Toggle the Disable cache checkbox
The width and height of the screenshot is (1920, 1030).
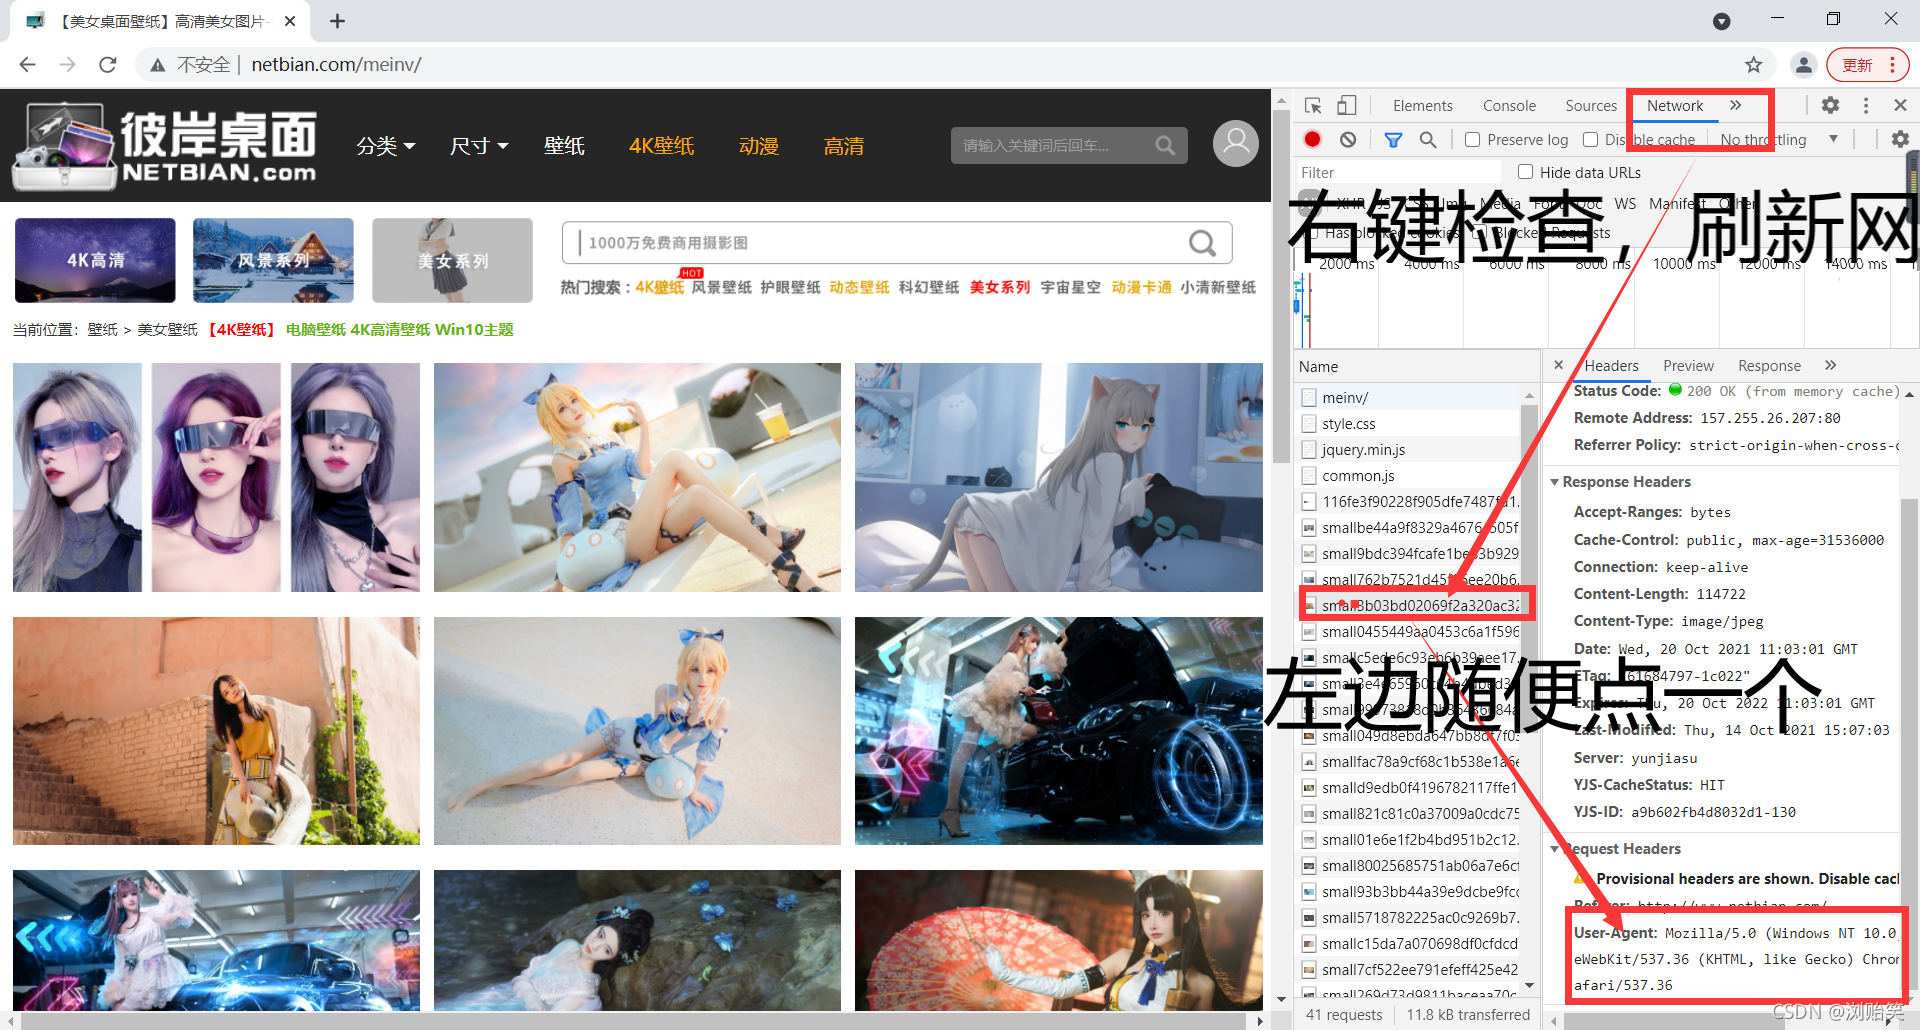(1590, 140)
